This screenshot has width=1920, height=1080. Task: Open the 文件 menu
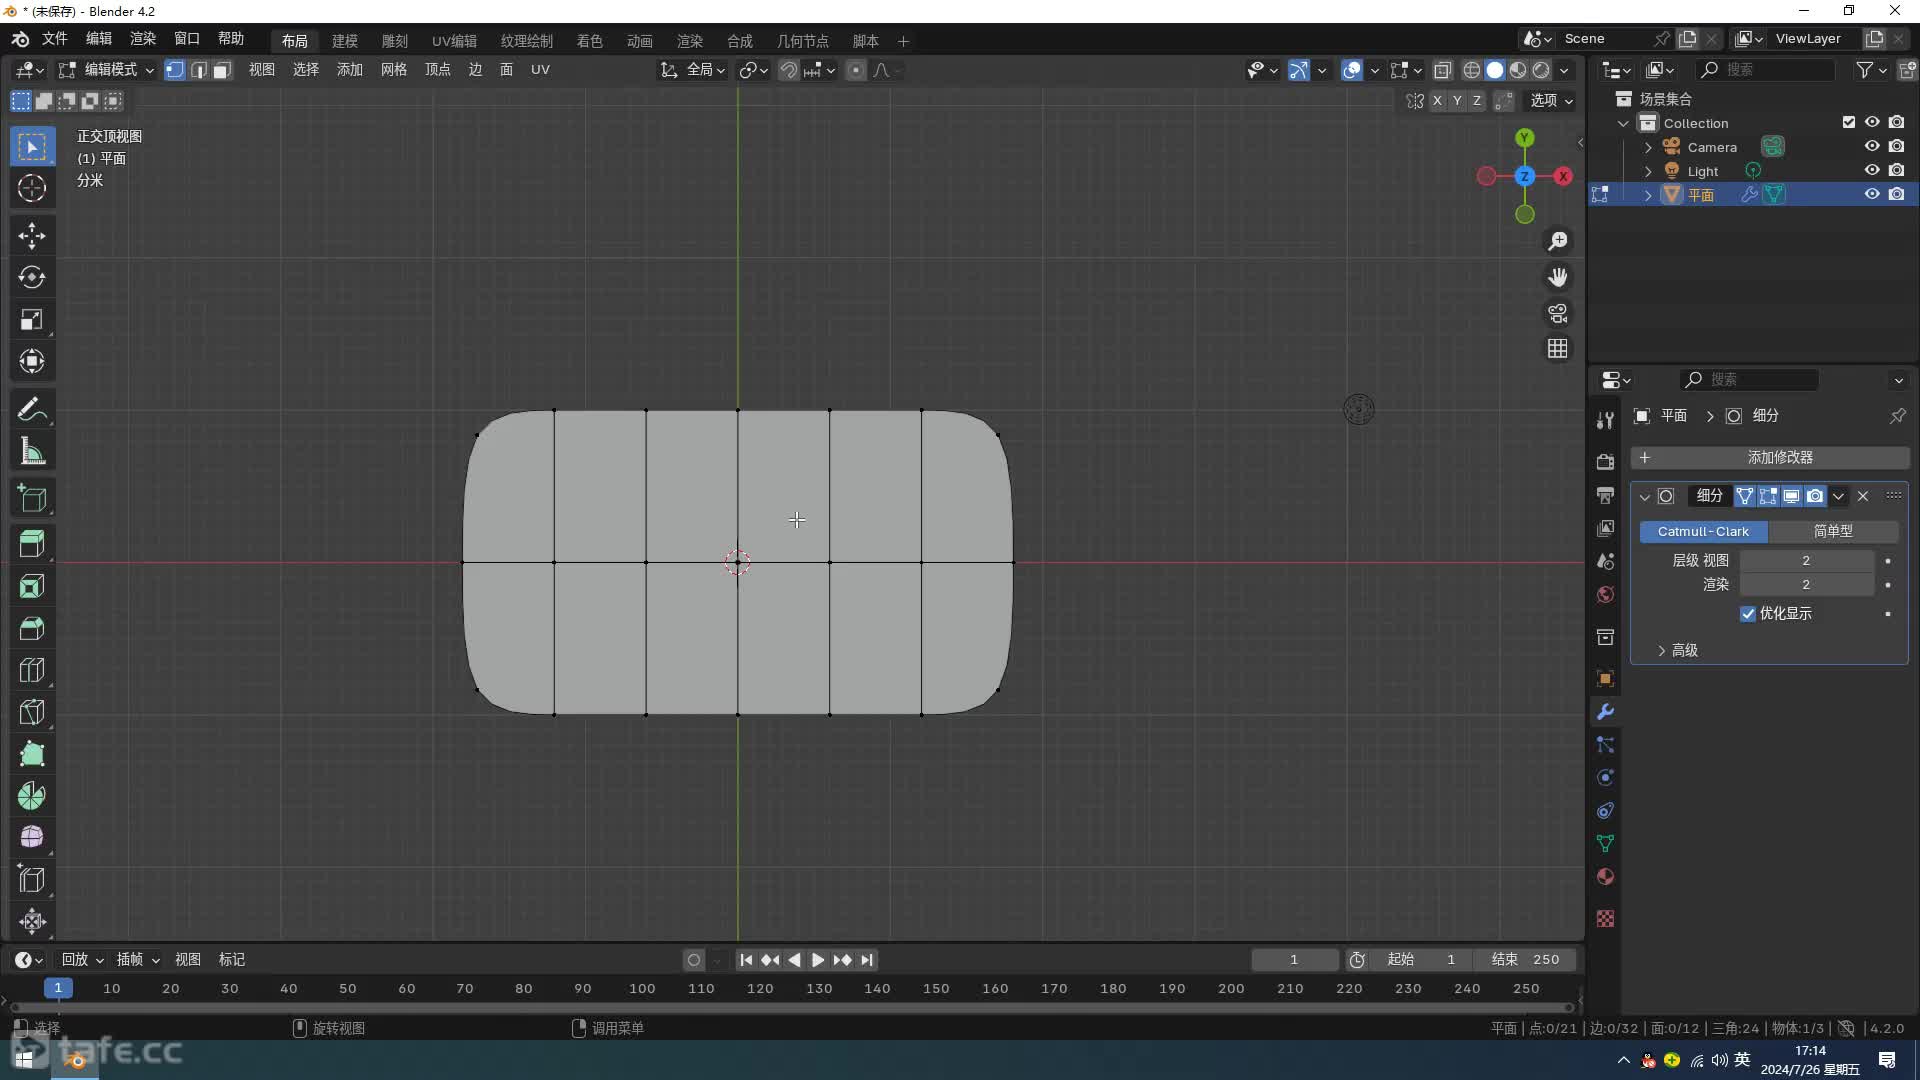click(x=54, y=39)
